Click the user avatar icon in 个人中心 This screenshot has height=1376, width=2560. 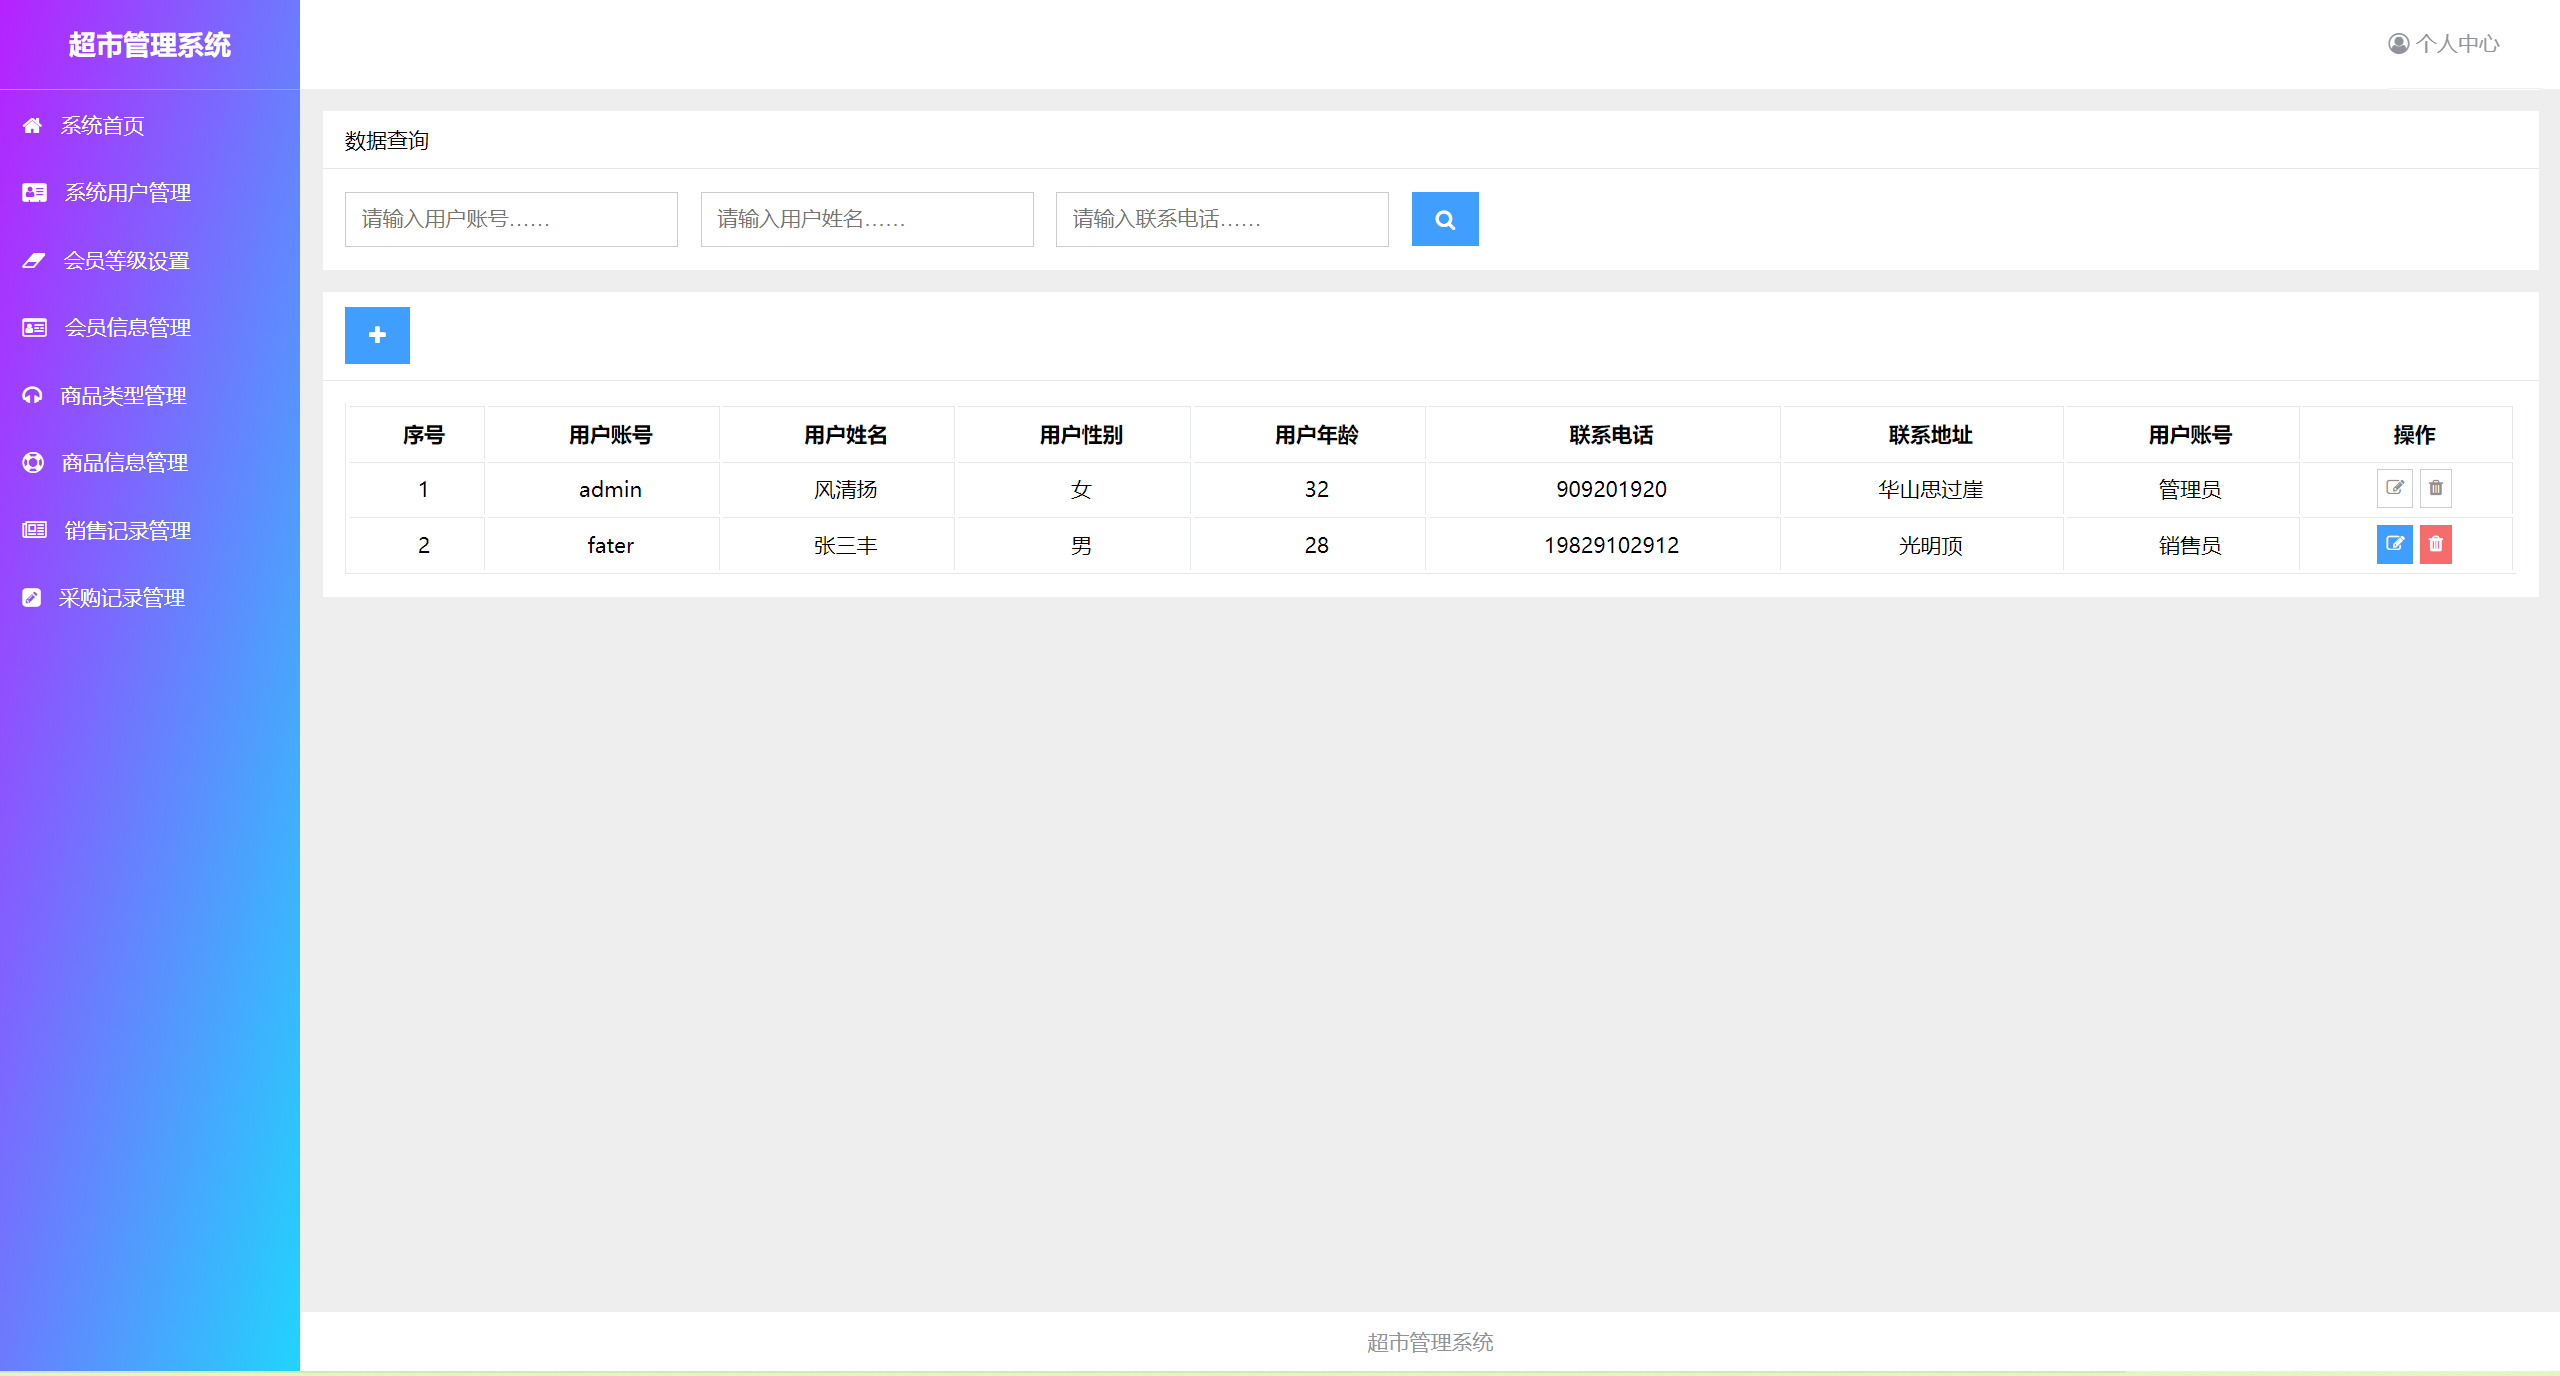(2398, 44)
